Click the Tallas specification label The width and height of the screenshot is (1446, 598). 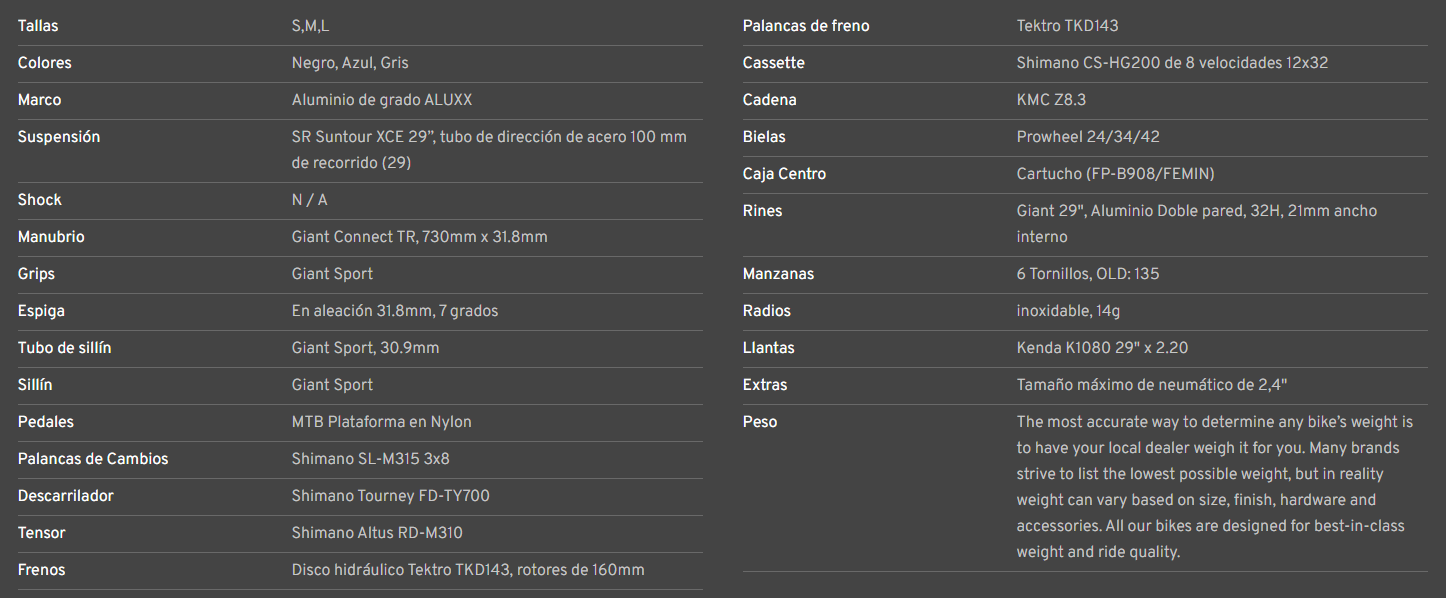[x=38, y=26]
